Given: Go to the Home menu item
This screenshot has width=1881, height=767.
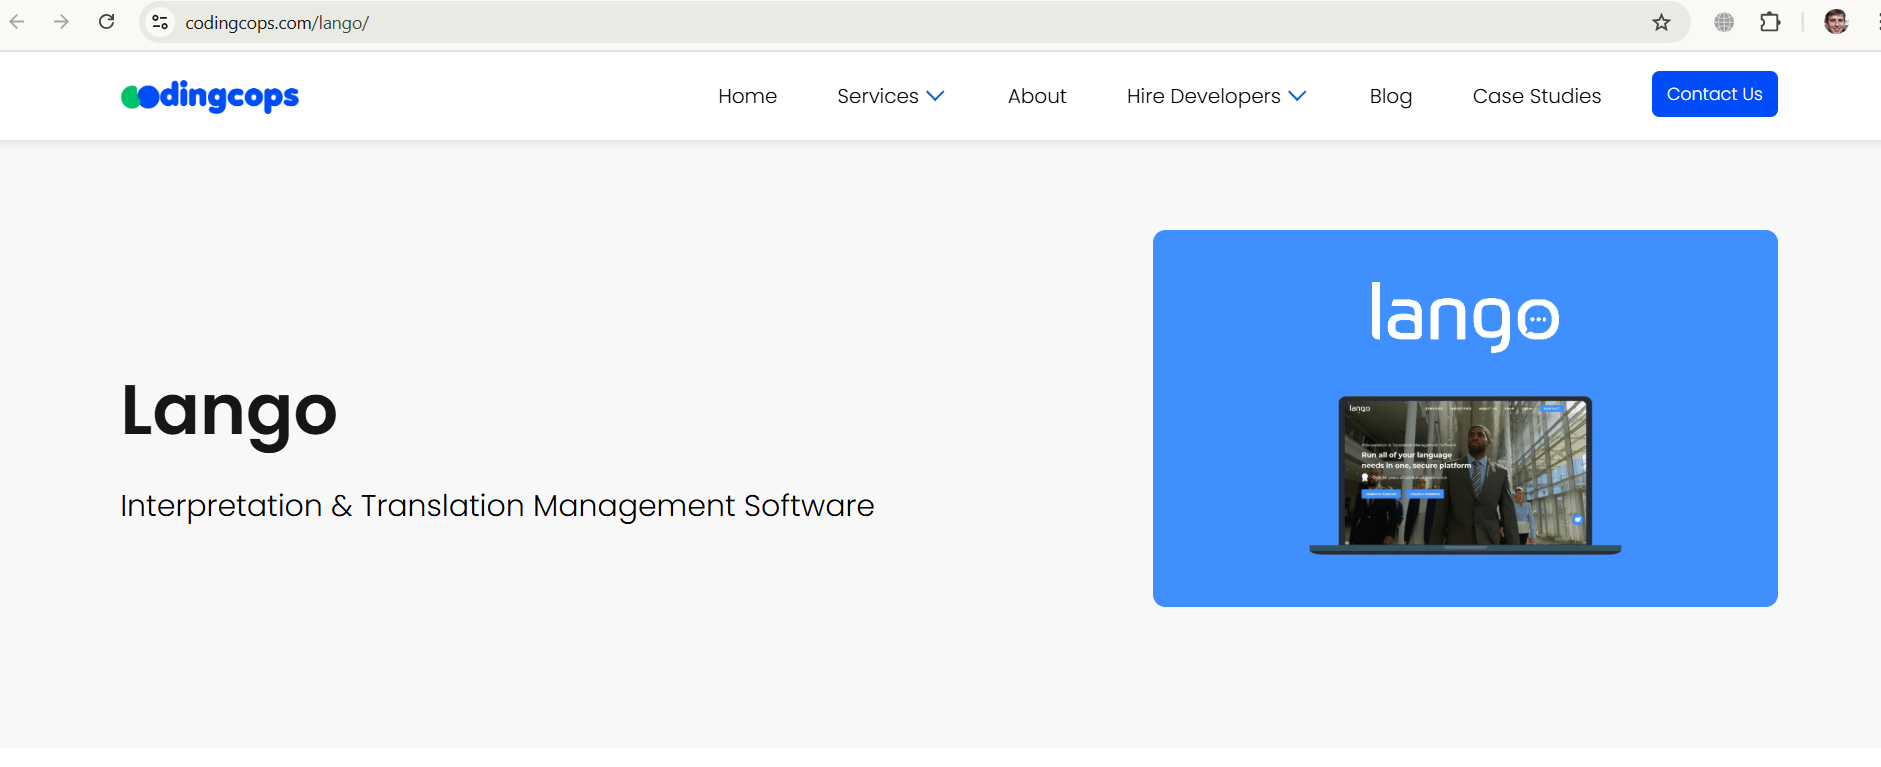Looking at the screenshot, I should (x=747, y=96).
